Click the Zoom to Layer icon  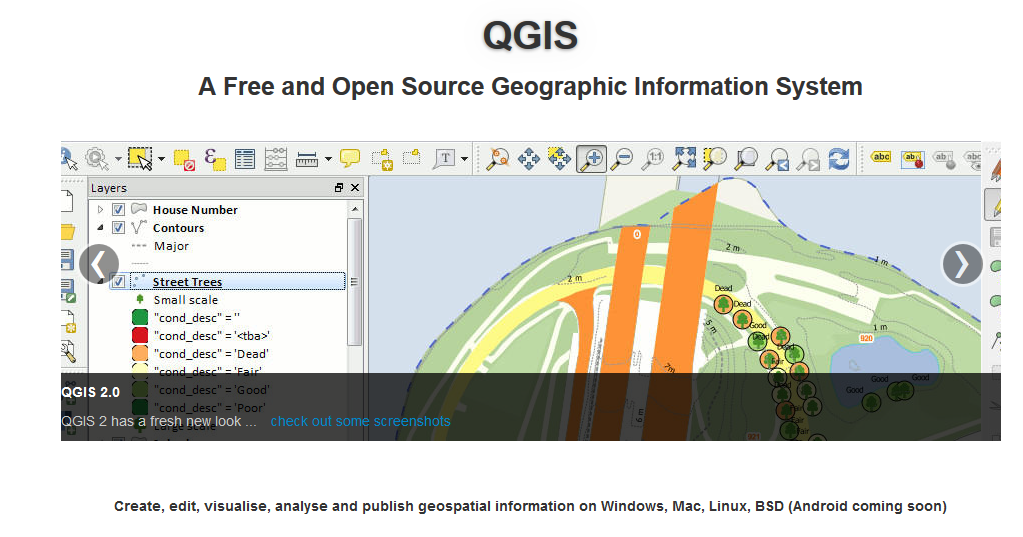click(746, 159)
